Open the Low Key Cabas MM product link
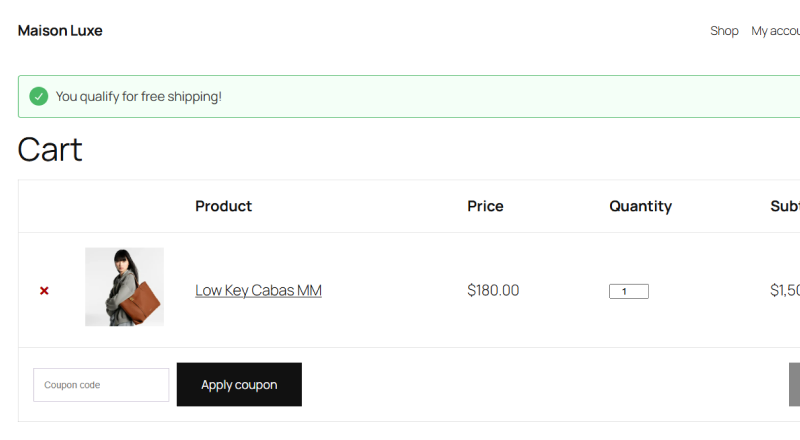The height and width of the screenshot is (440, 800). click(x=258, y=291)
